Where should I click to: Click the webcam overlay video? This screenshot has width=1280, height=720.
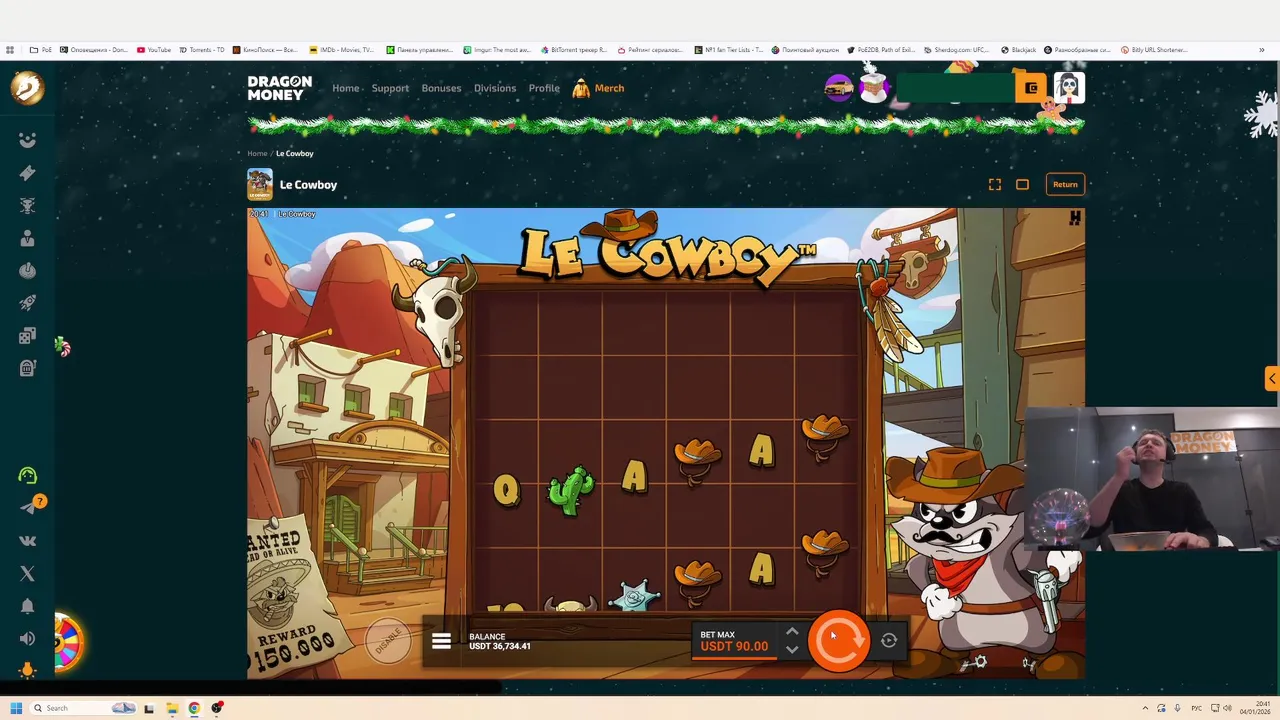tap(1152, 478)
